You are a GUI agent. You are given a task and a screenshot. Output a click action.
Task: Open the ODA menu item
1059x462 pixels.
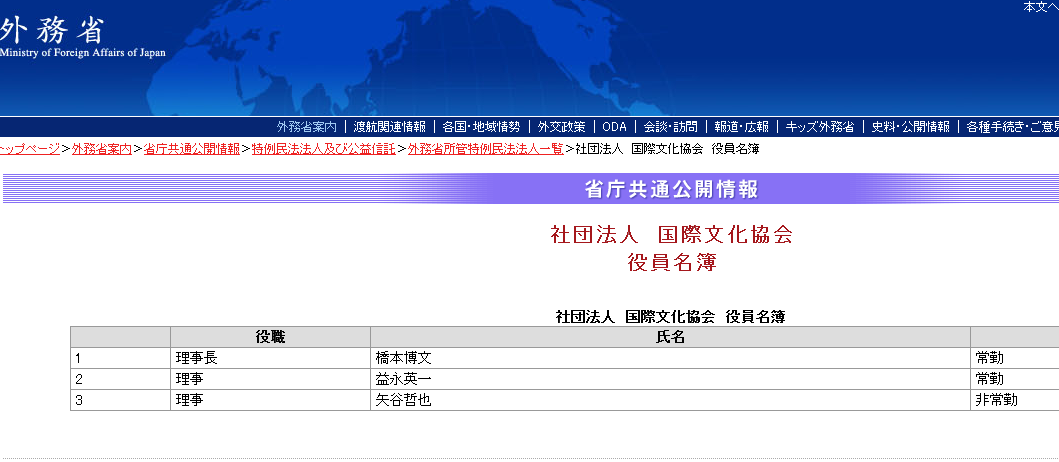tap(615, 127)
